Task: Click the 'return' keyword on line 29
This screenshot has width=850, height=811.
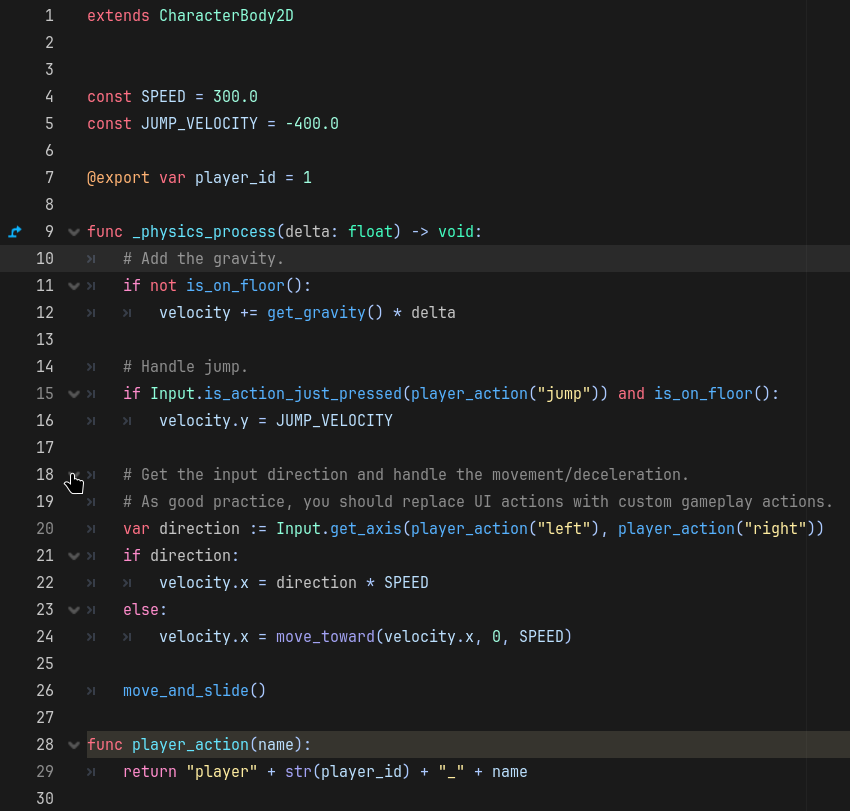Action: pos(150,772)
